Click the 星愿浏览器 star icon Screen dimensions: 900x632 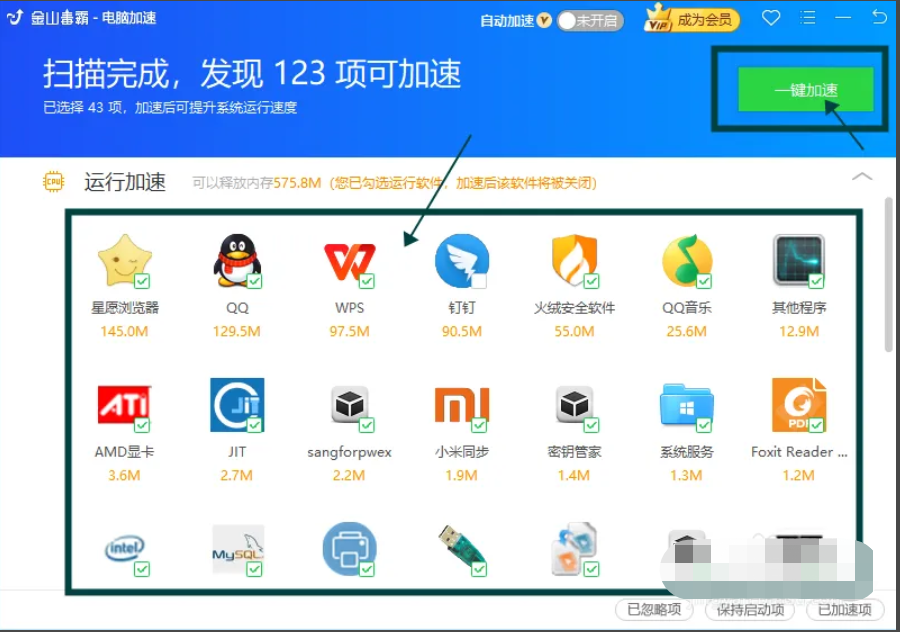click(125, 260)
